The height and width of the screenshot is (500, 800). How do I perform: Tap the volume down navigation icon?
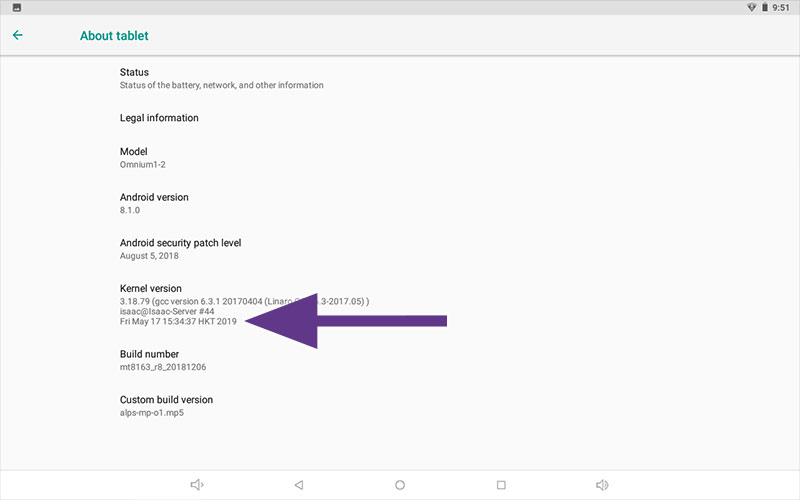(x=197, y=485)
